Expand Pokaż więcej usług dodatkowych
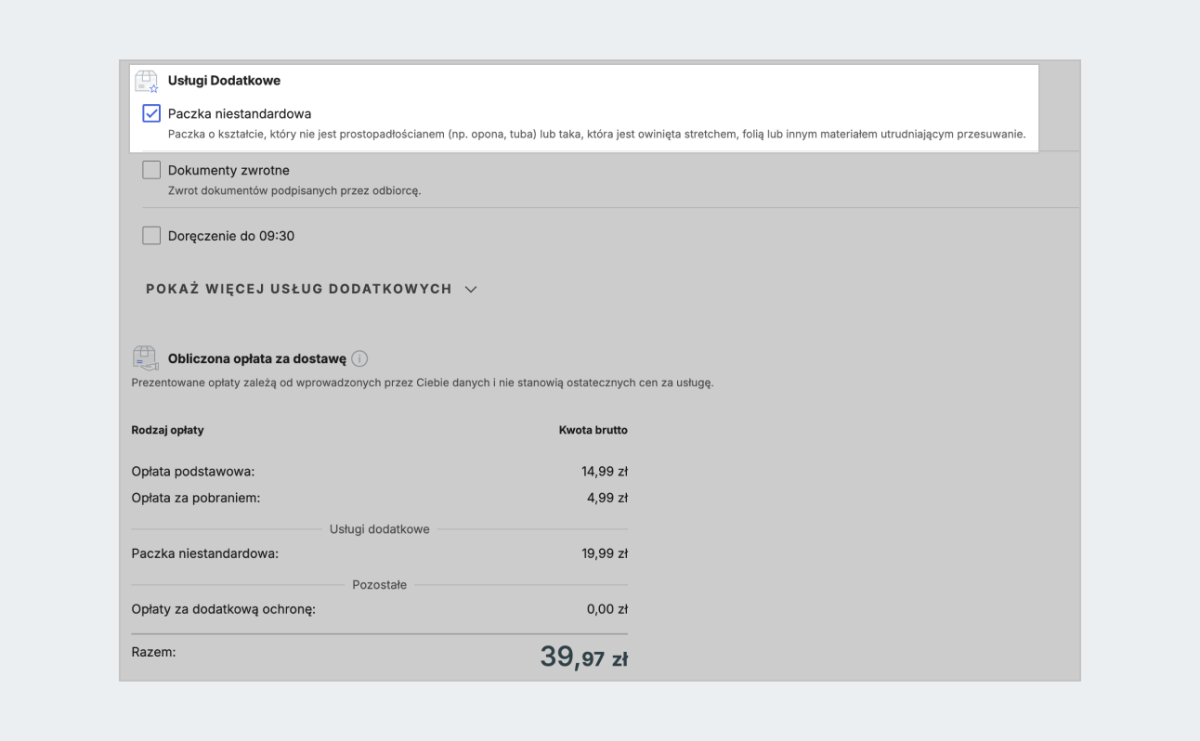Image resolution: width=1200 pixels, height=741 pixels. (x=312, y=289)
